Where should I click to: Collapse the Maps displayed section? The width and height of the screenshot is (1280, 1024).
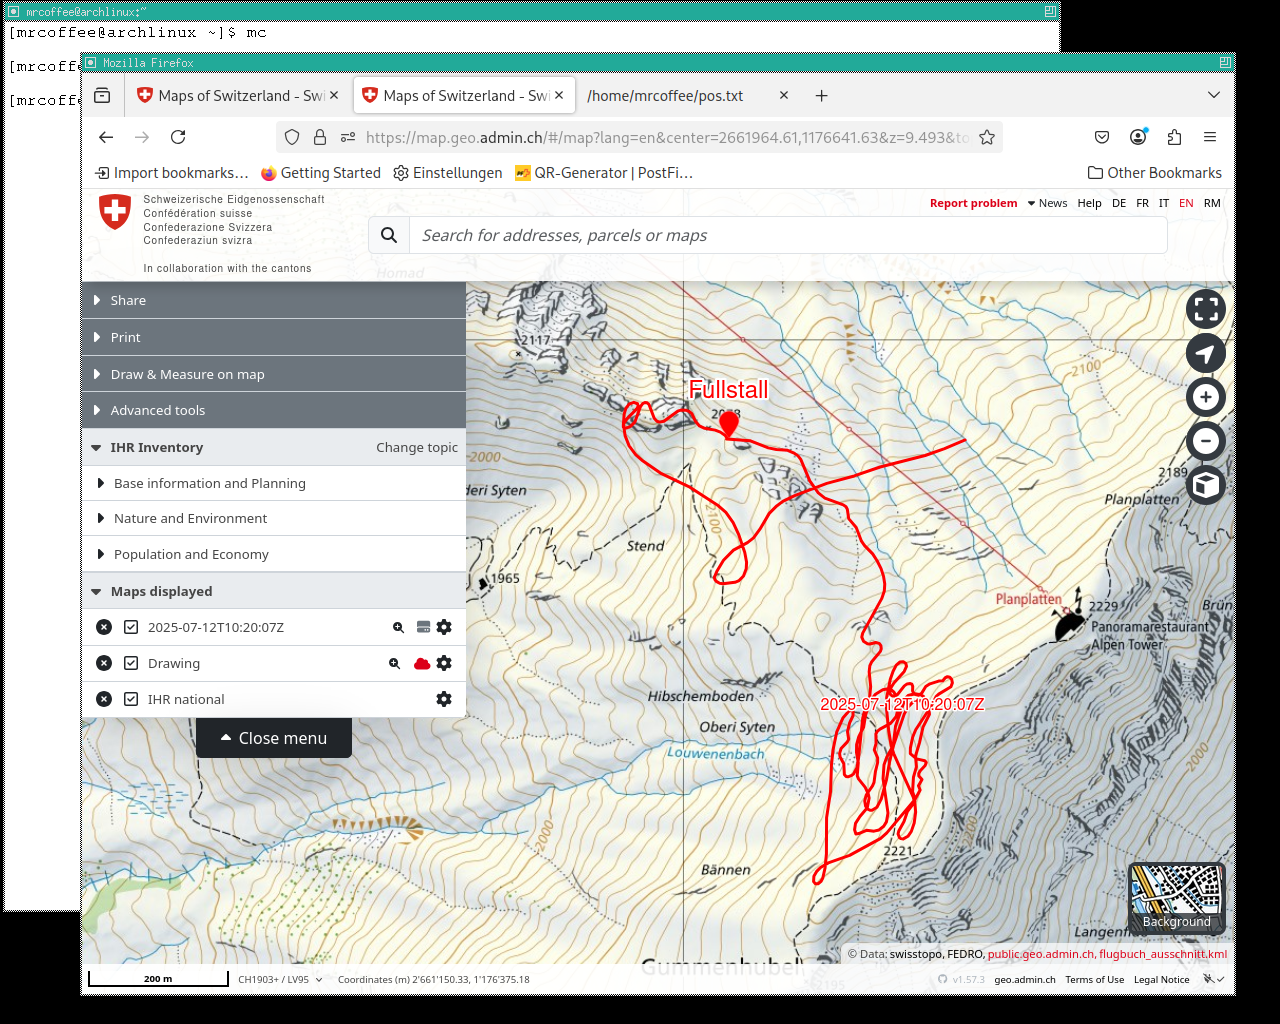click(x=273, y=591)
